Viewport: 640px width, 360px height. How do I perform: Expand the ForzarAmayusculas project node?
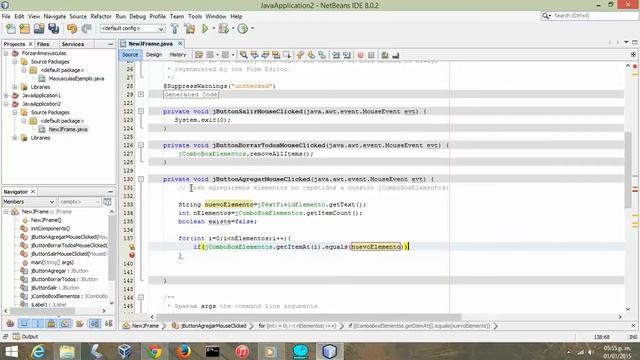[6, 53]
